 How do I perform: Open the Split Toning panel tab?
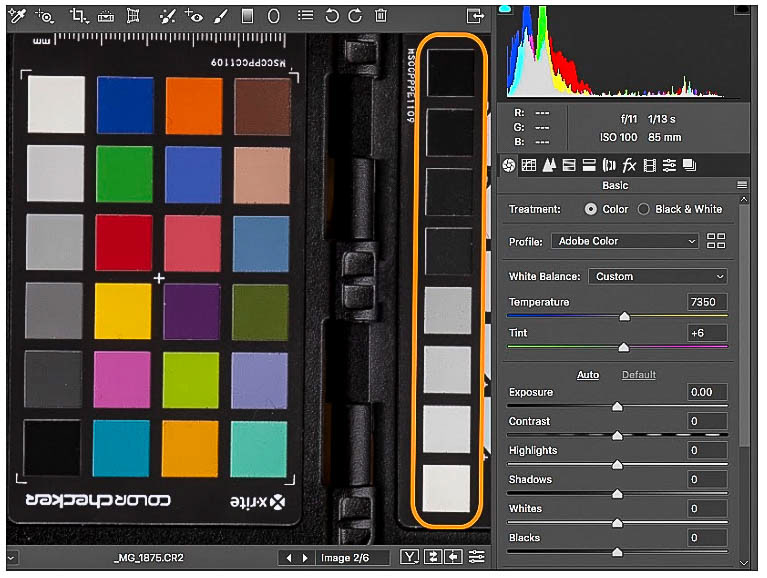pos(589,166)
